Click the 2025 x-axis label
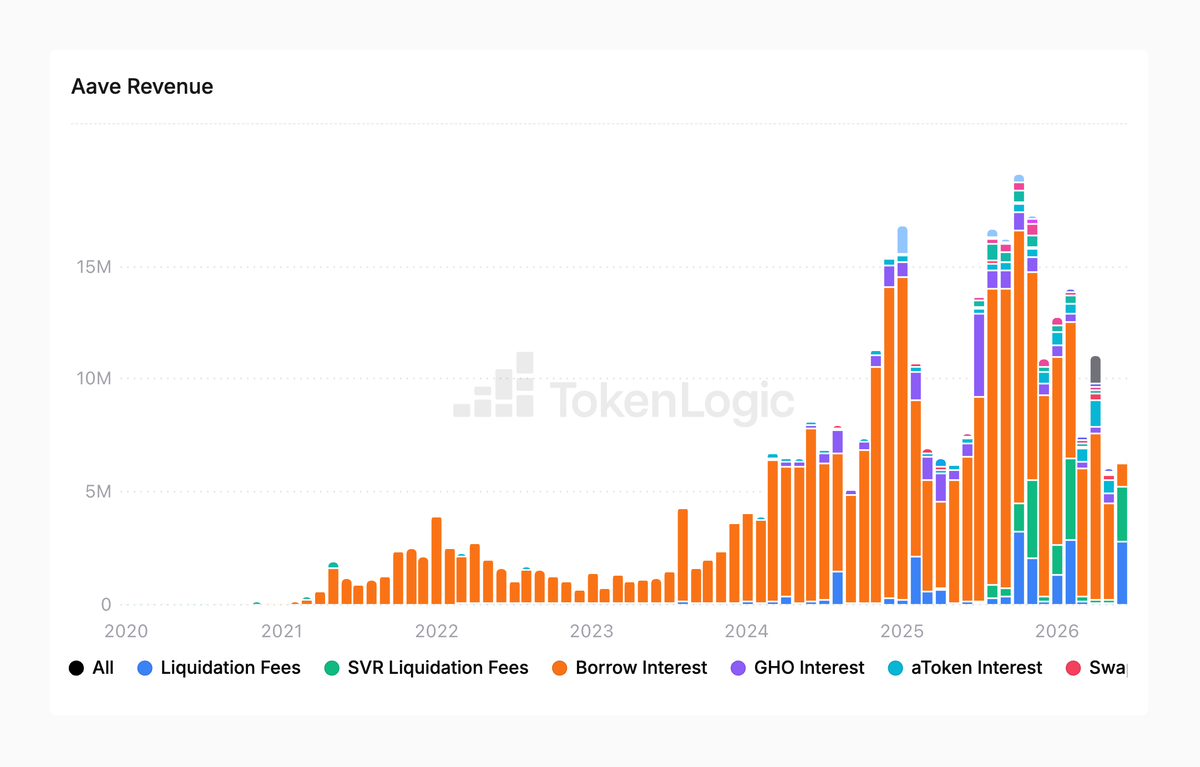 tap(902, 631)
